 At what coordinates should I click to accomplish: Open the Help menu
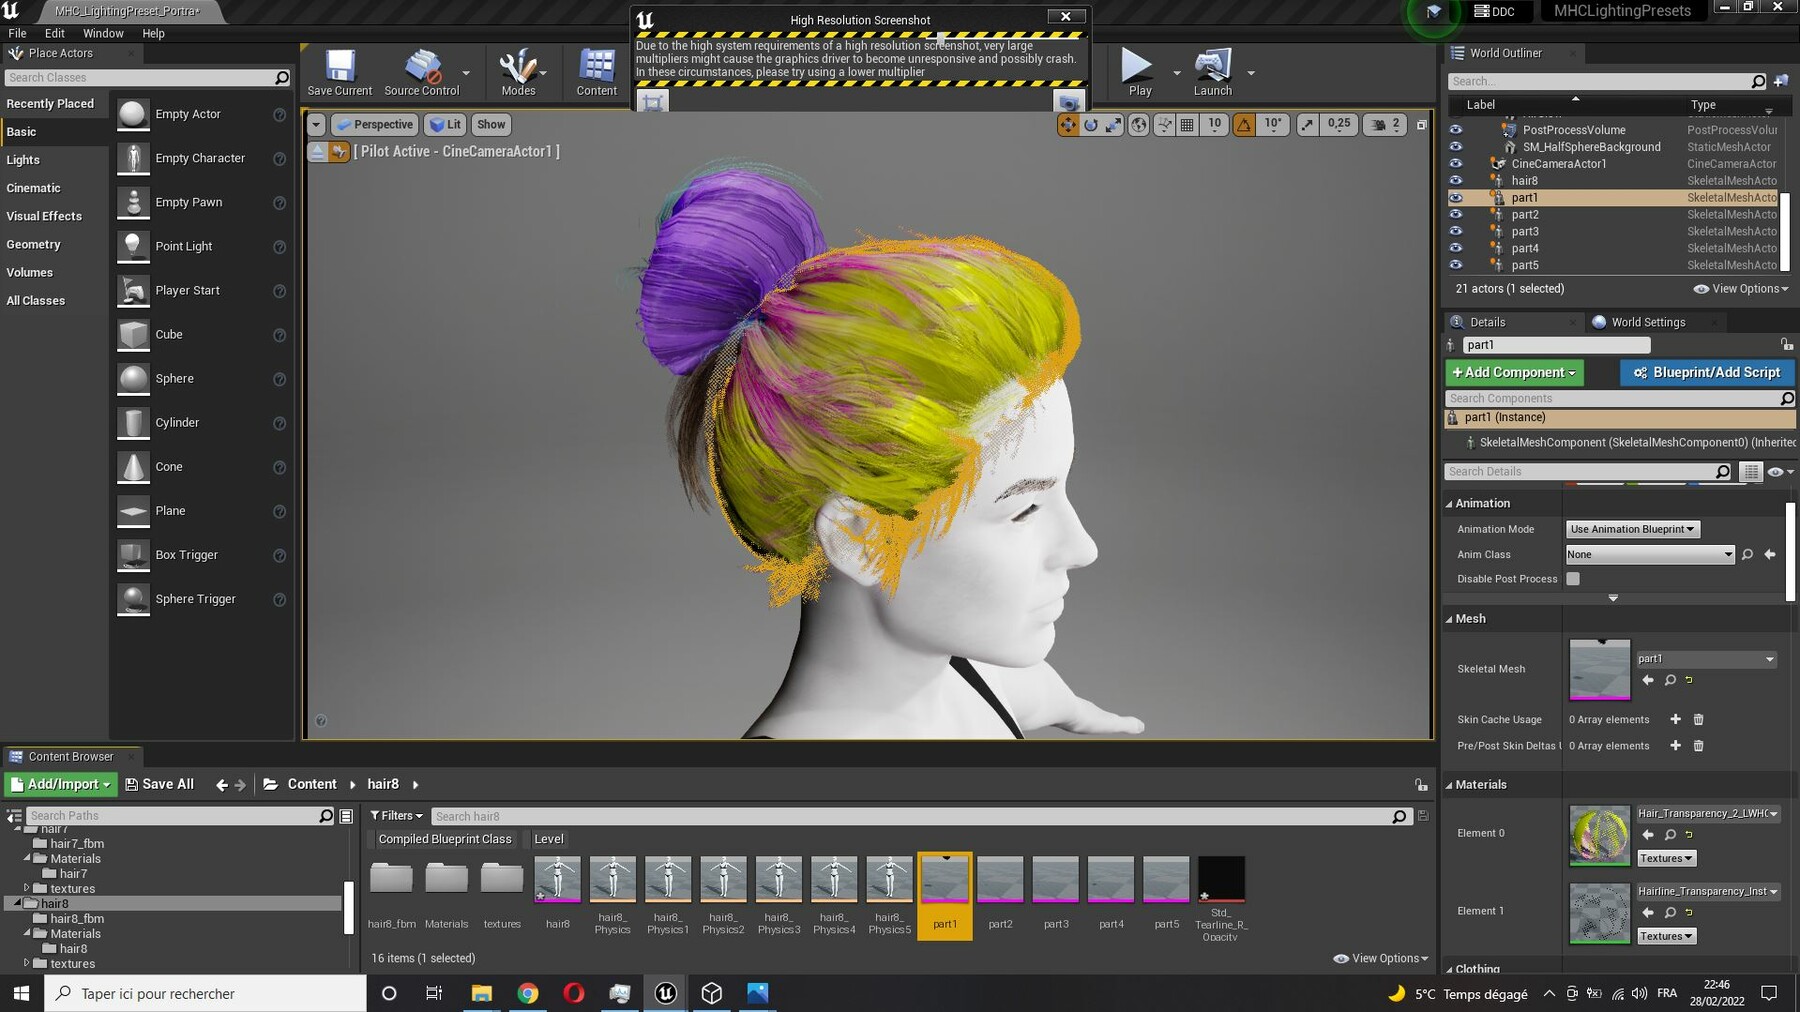click(153, 33)
